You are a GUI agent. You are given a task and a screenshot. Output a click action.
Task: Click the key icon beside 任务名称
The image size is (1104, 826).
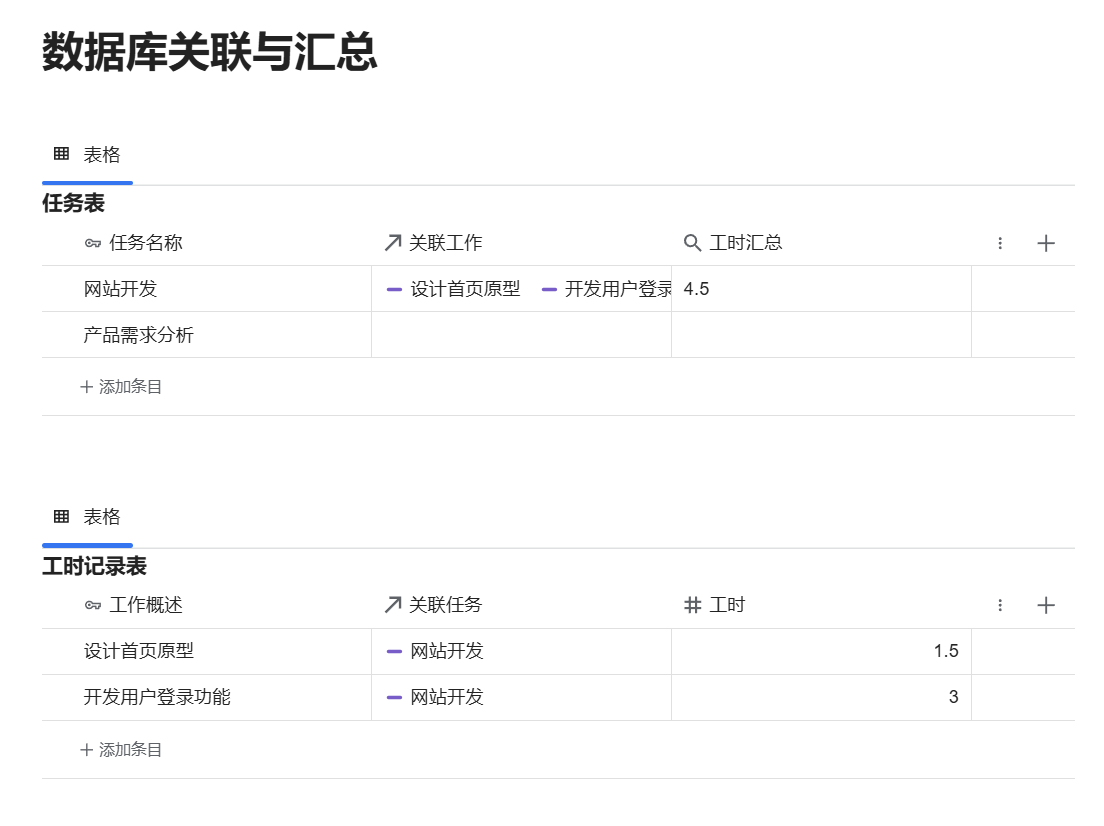93,243
